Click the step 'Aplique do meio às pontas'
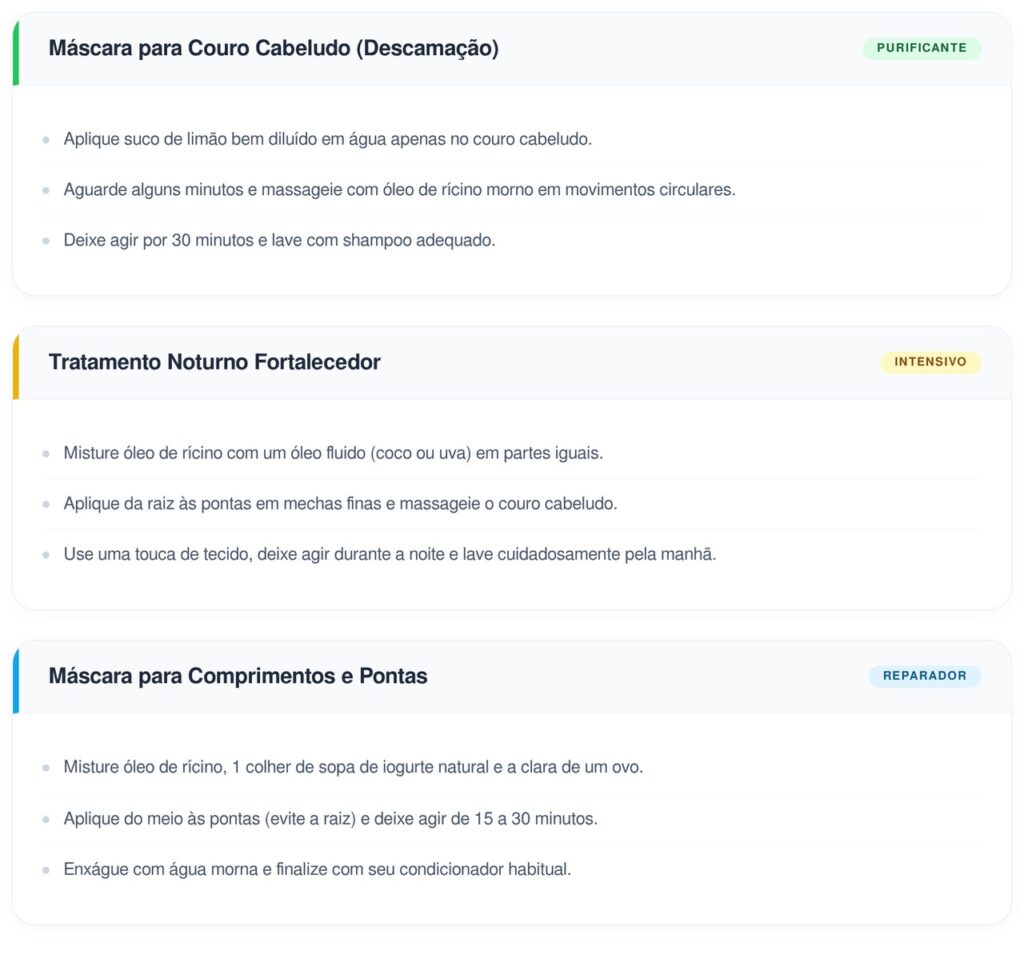This screenshot has width=1024, height=966. pyautogui.click(x=330, y=818)
